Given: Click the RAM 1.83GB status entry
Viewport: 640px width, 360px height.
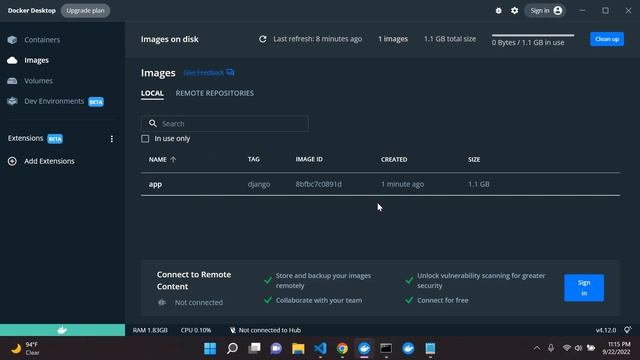Looking at the screenshot, I should click(x=150, y=330).
